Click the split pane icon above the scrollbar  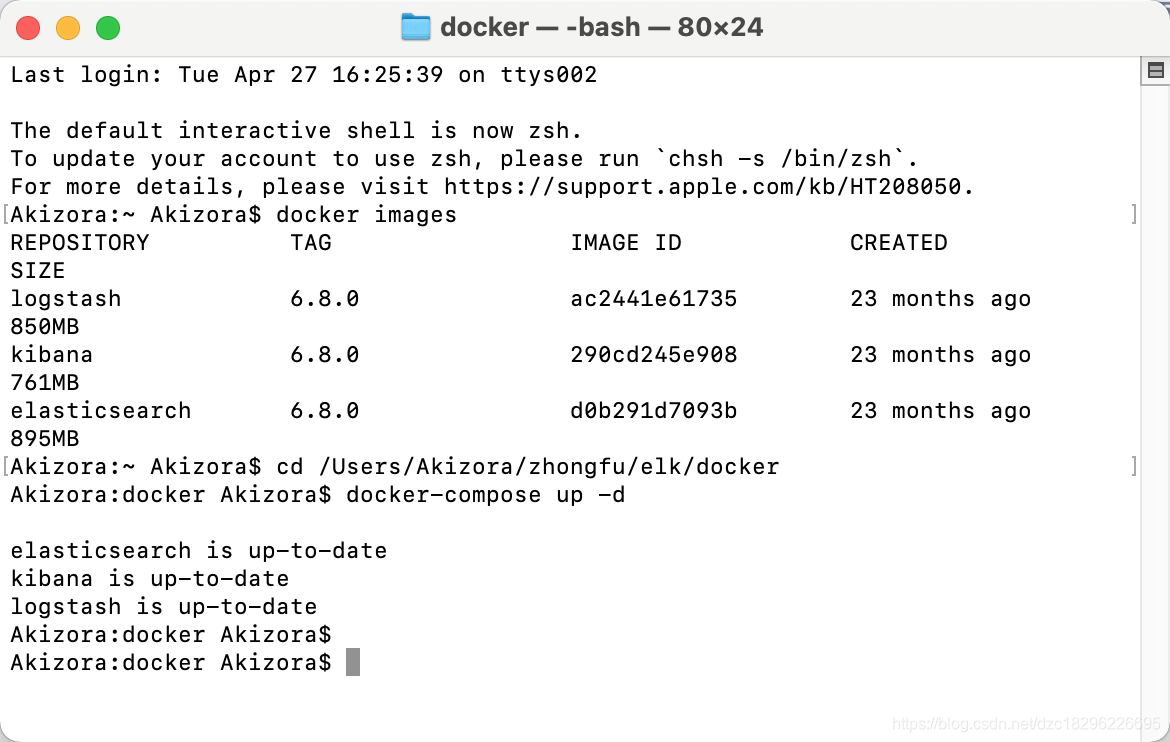click(1156, 71)
